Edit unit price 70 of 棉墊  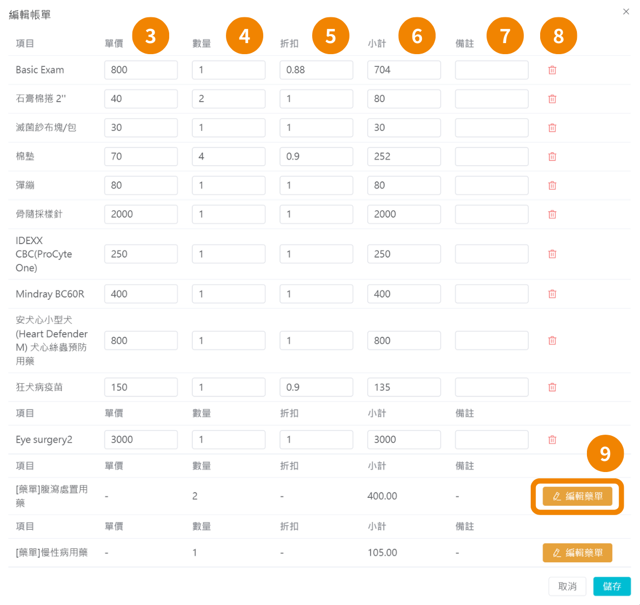click(141, 156)
